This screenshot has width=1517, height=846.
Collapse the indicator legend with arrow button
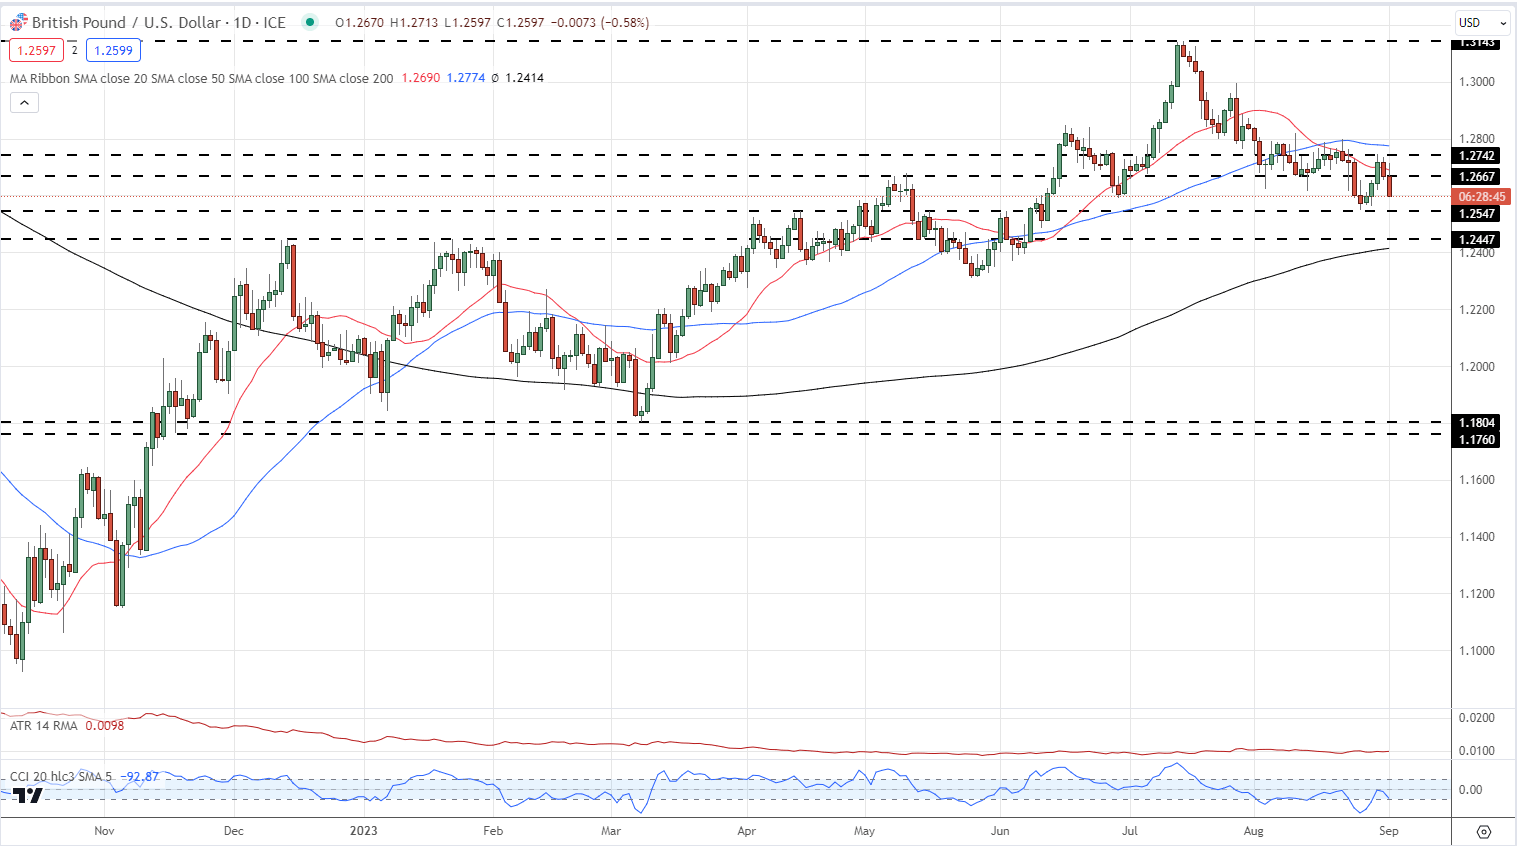pos(24,102)
